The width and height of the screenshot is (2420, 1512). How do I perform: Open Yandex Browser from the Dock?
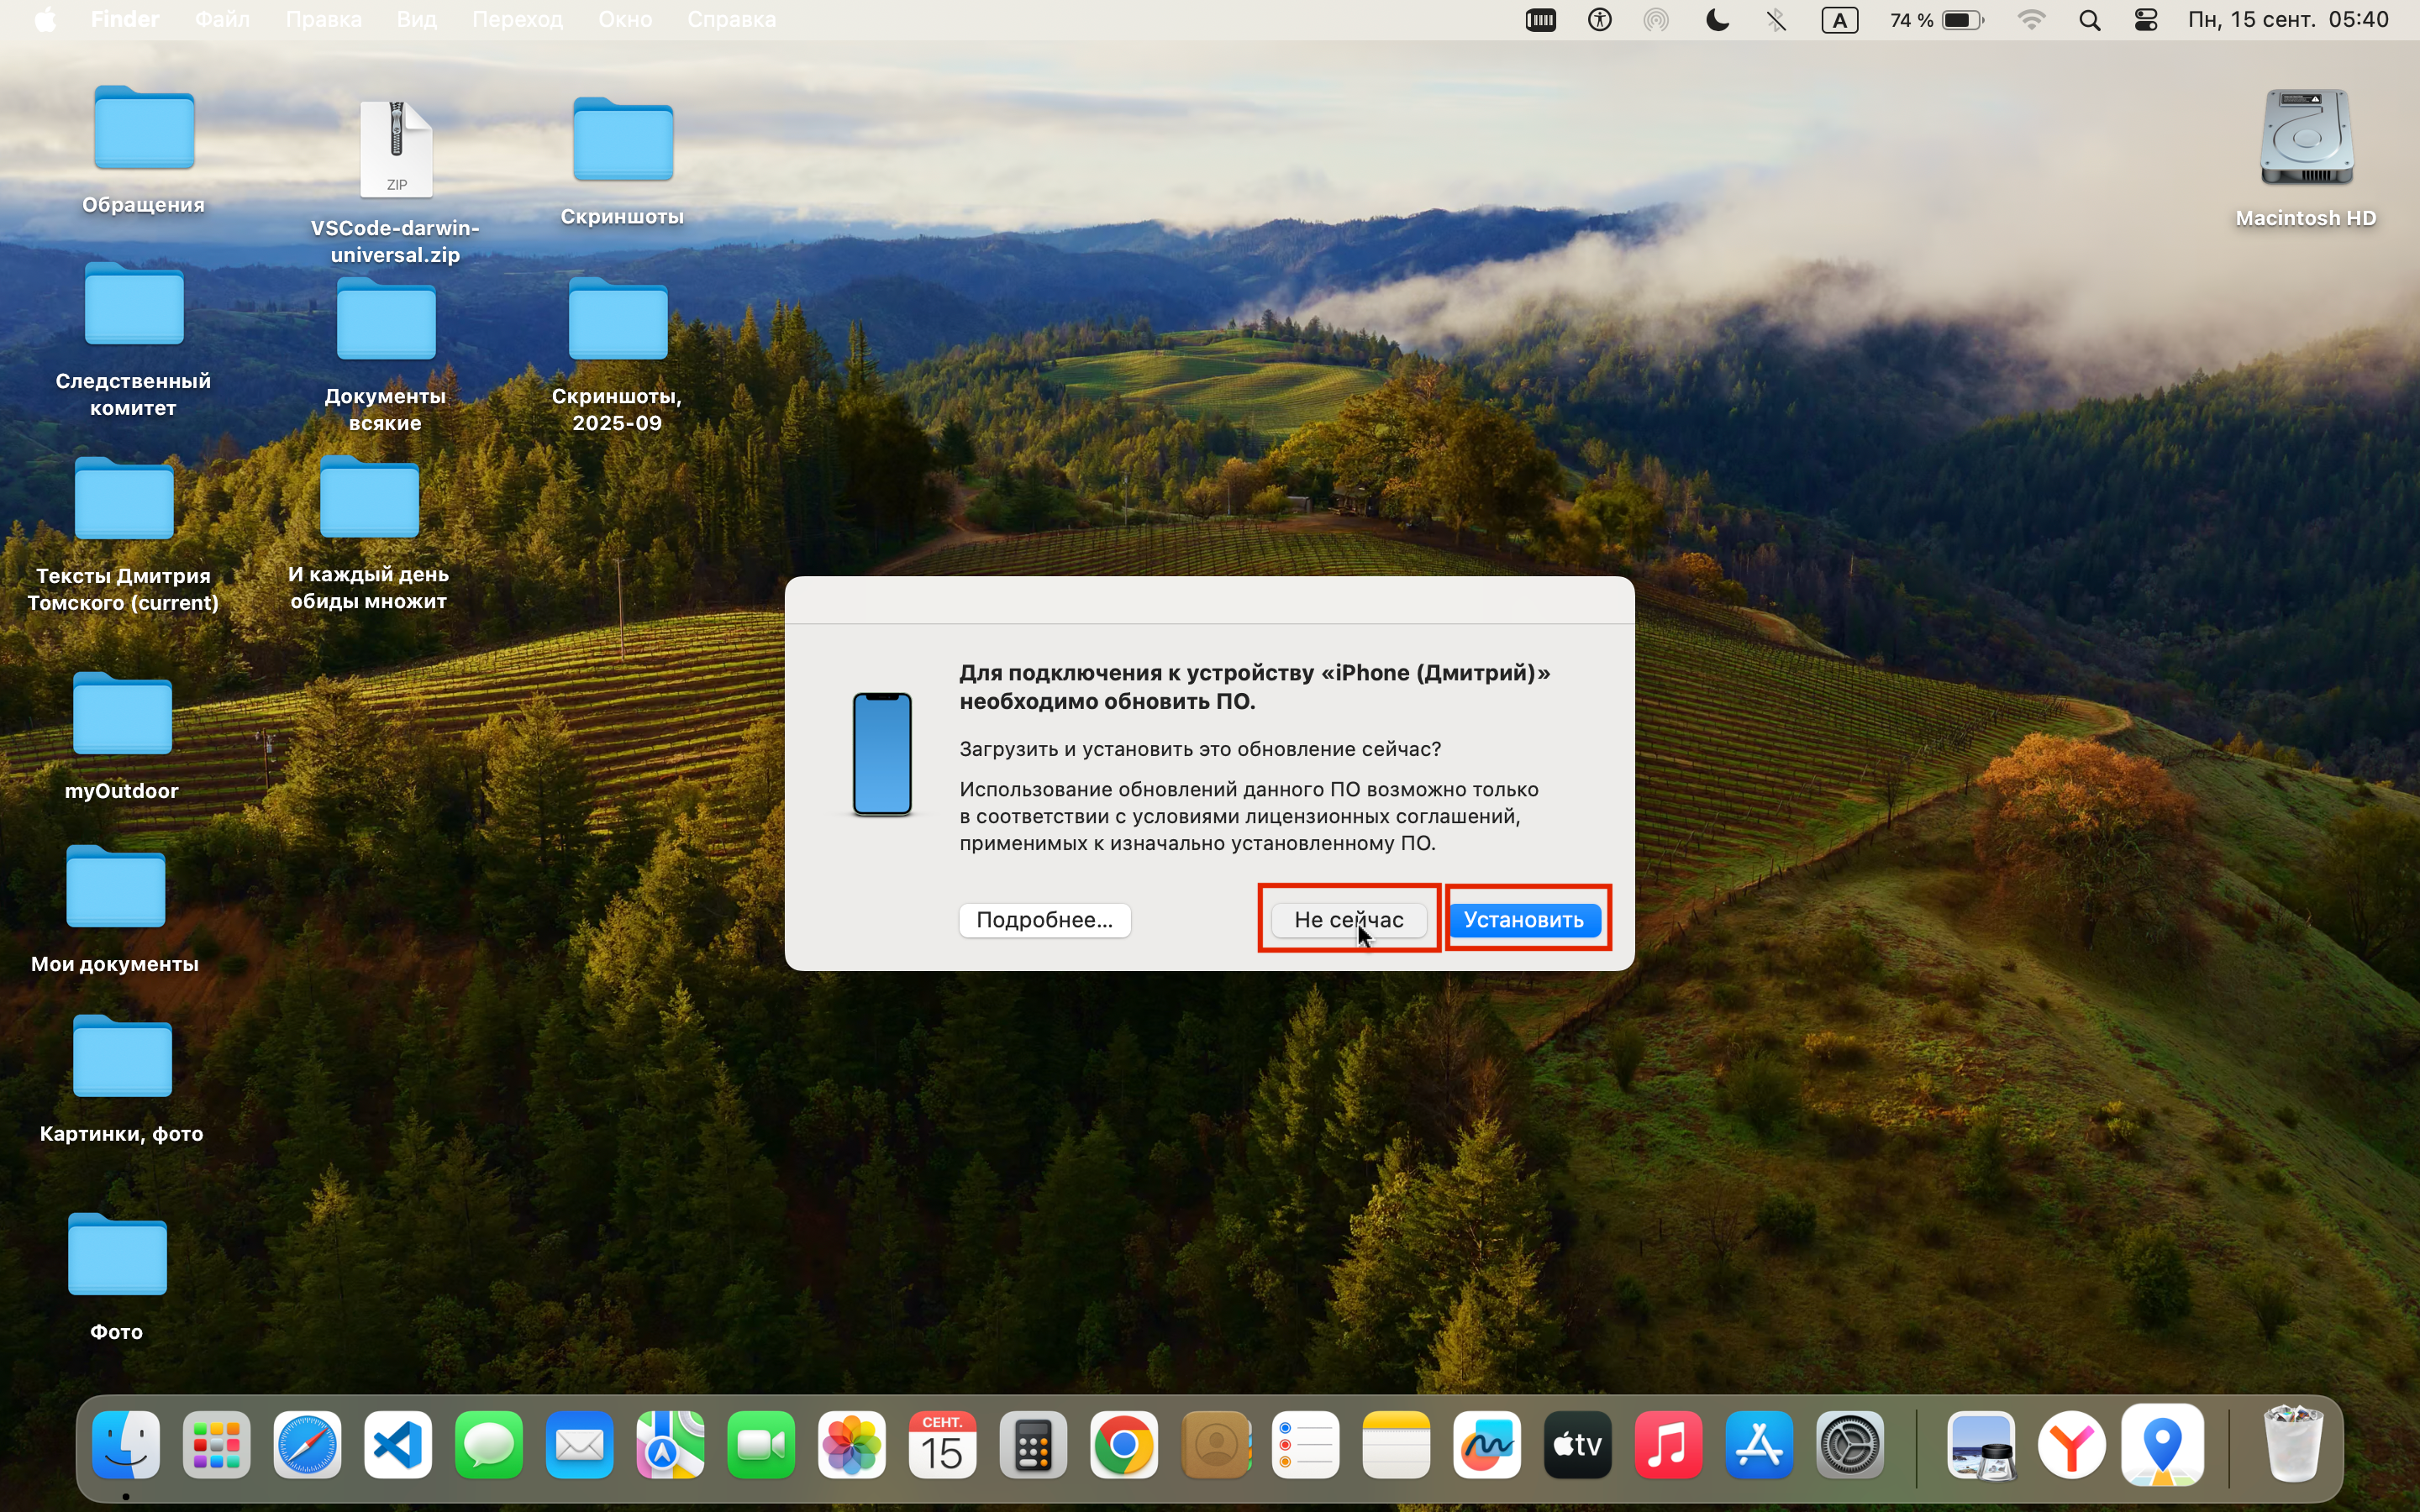point(2071,1445)
